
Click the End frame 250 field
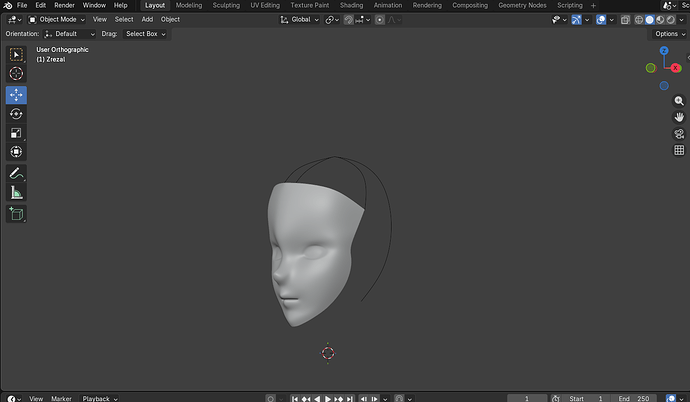pos(634,398)
